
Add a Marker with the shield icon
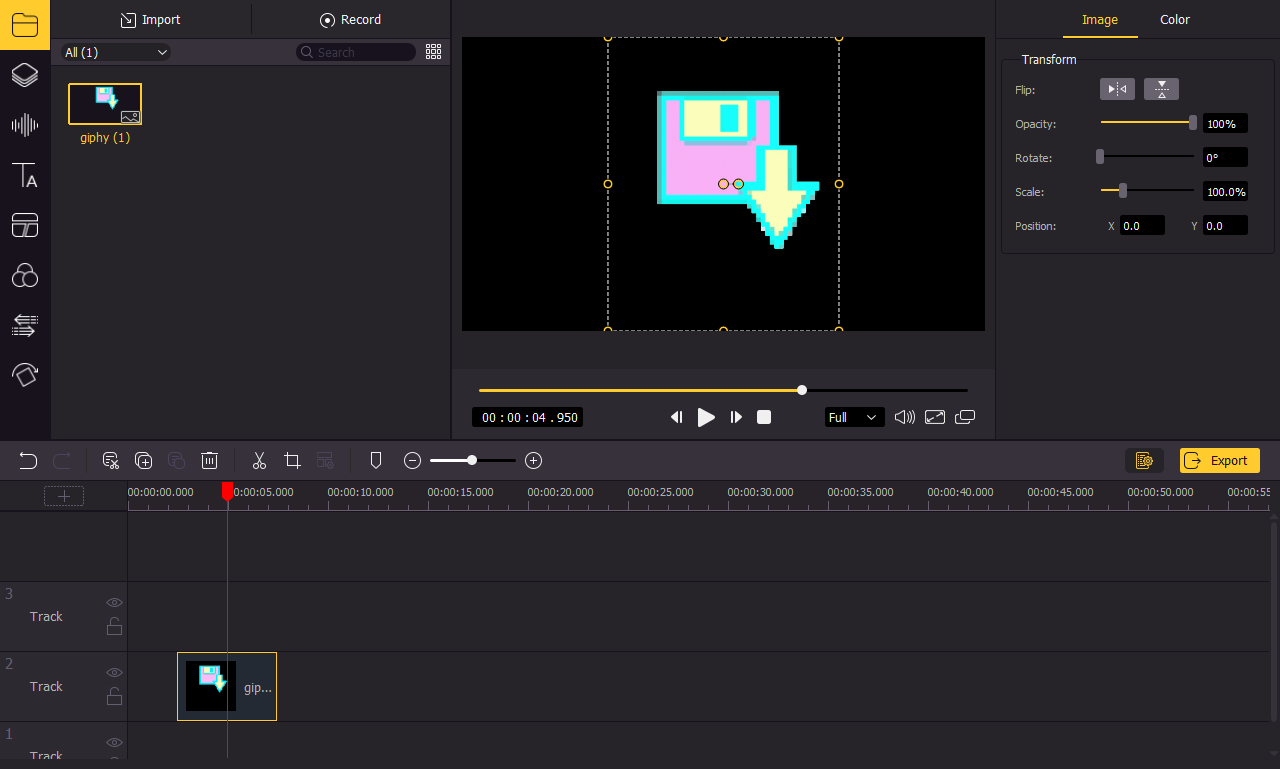pos(376,461)
